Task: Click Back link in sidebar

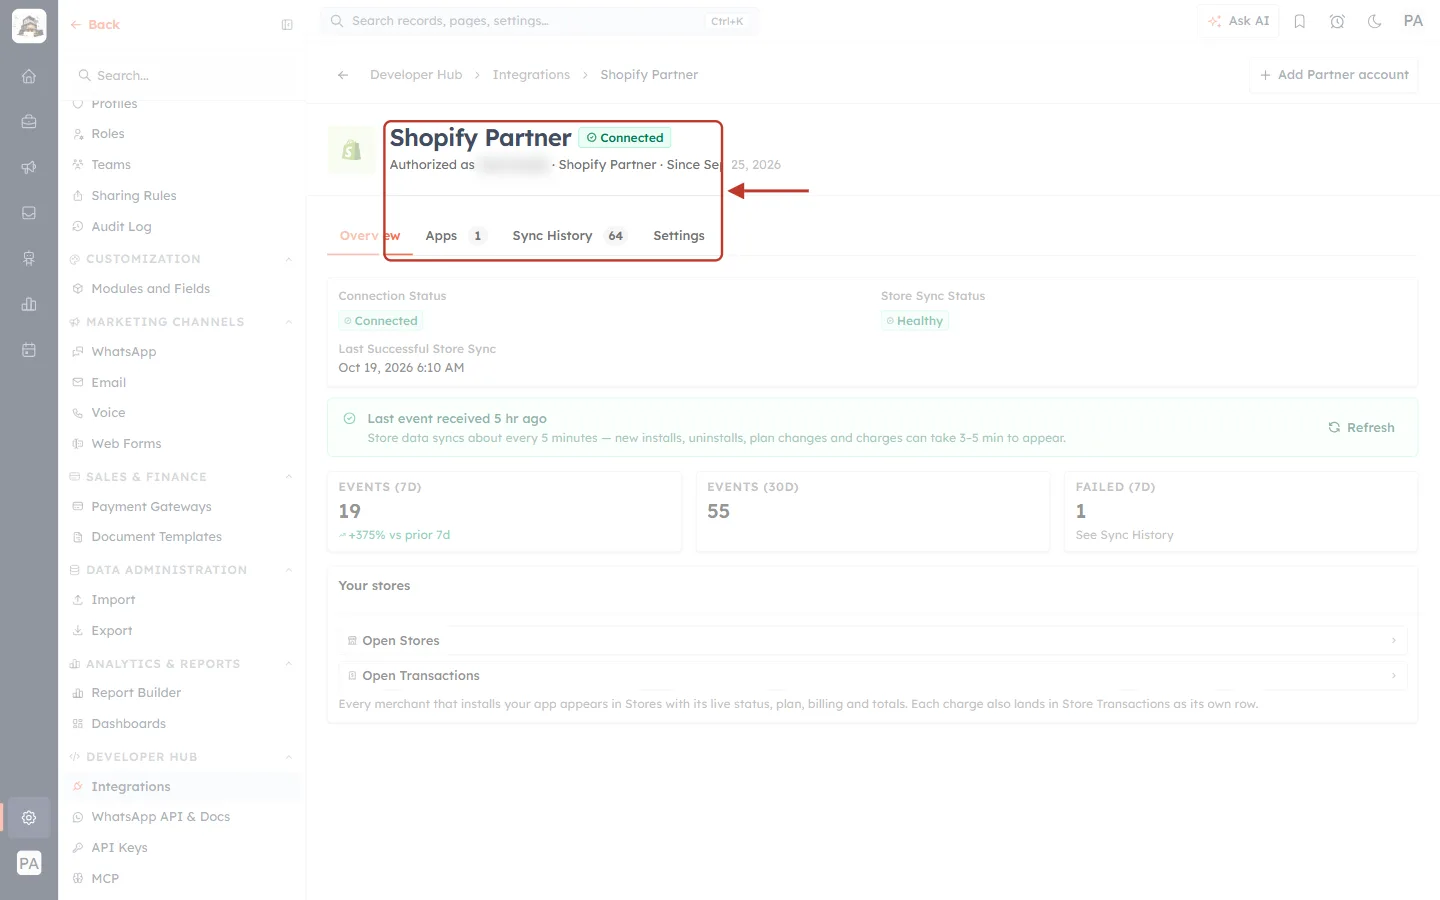Action: pyautogui.click(x=95, y=25)
